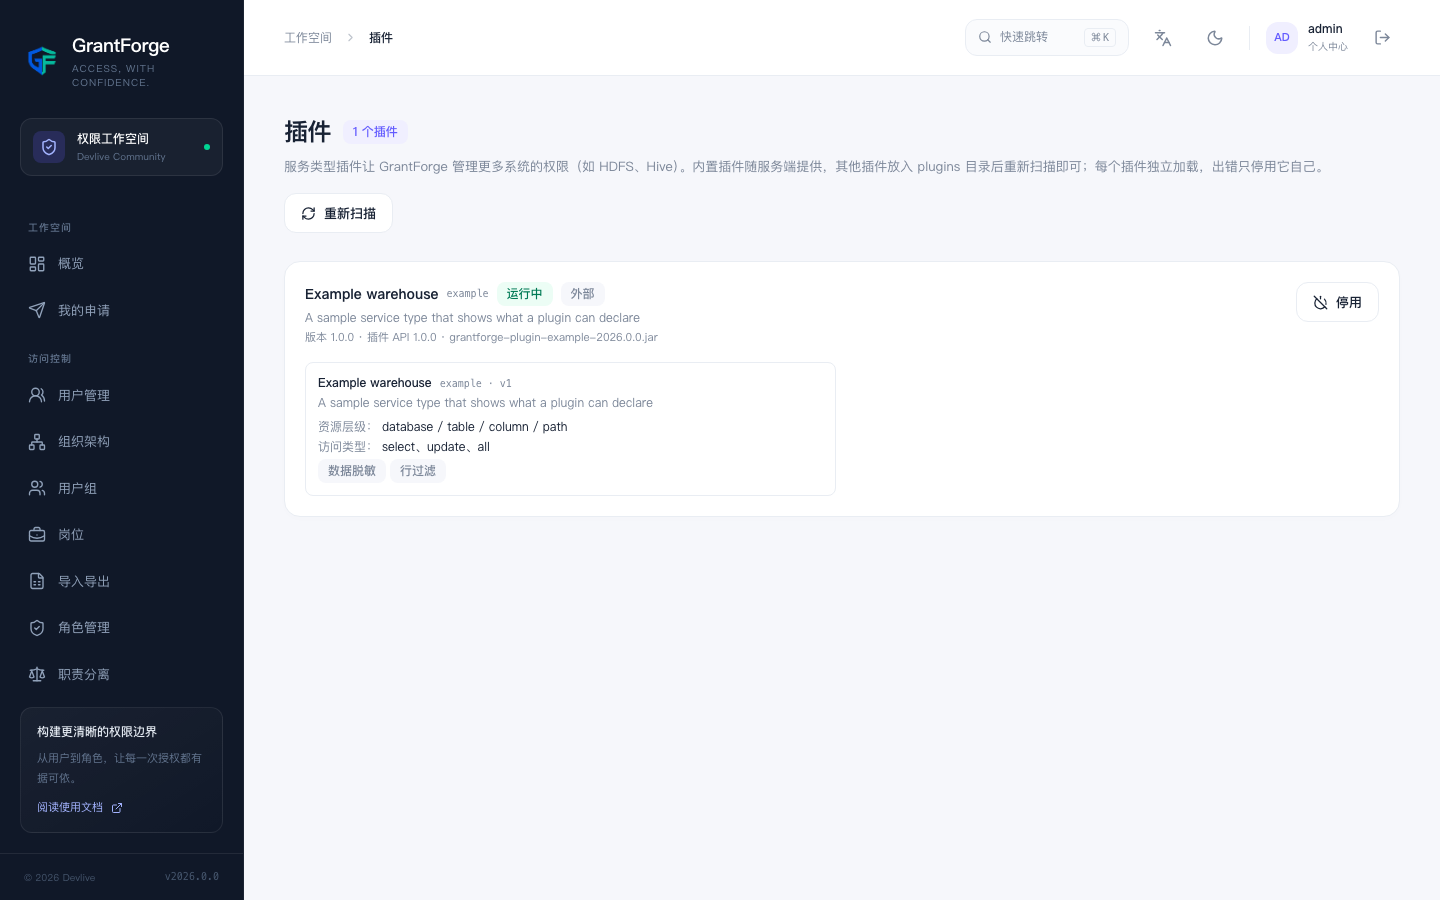Click the logout icon
1440x900 pixels.
1383,38
